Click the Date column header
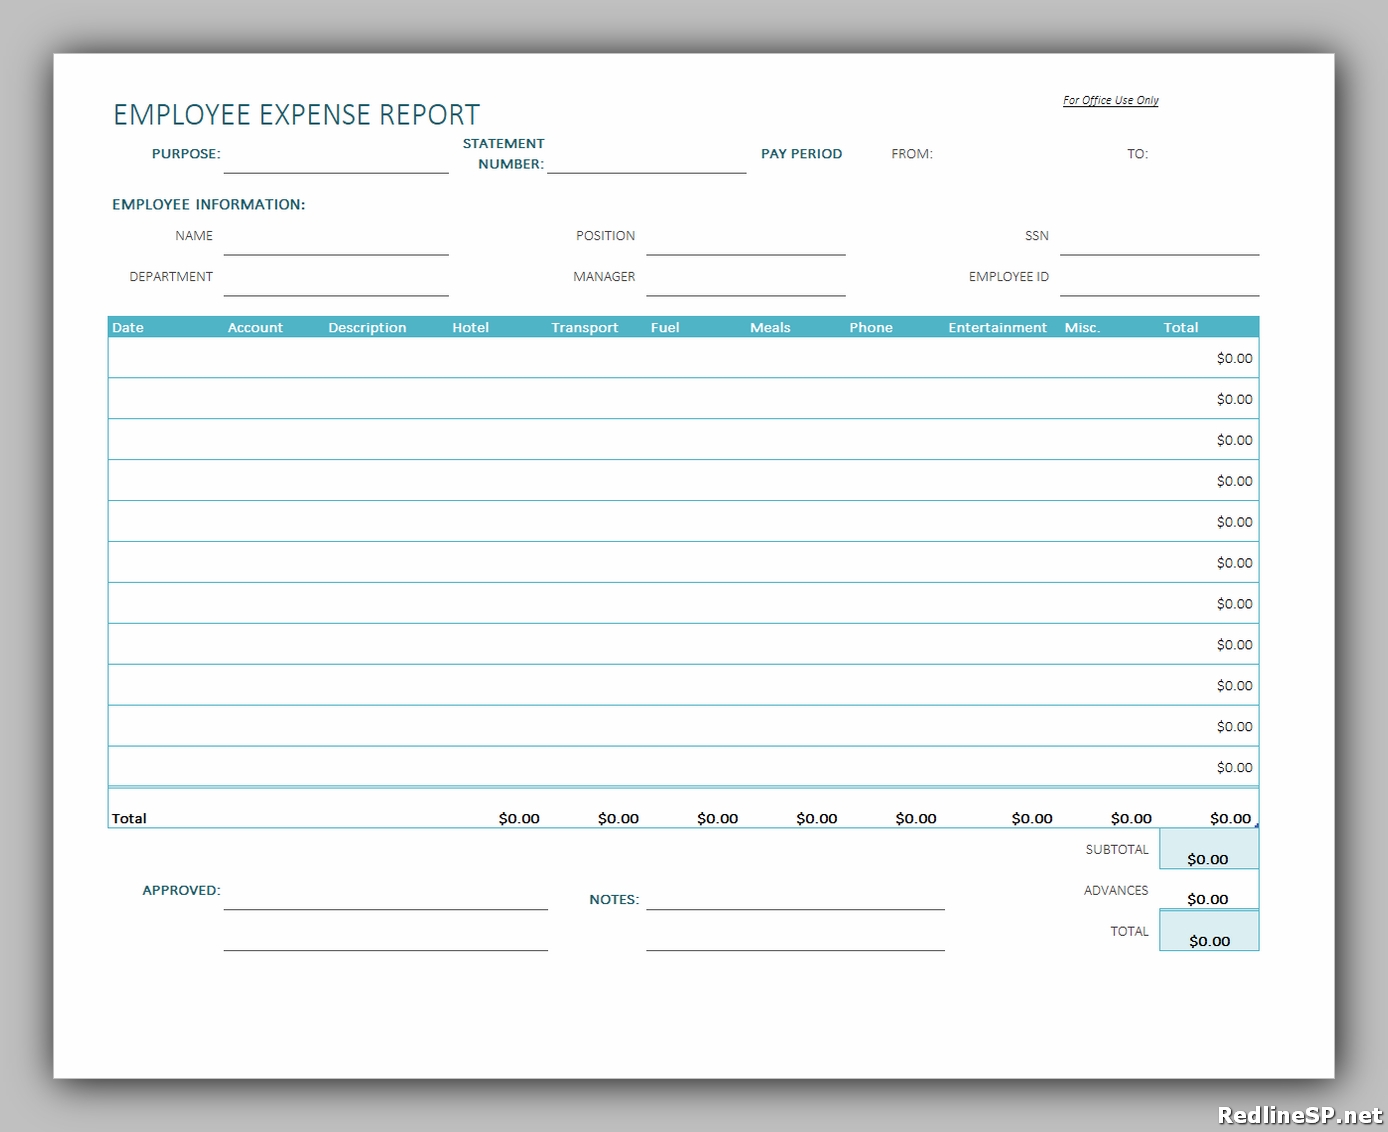This screenshot has height=1132, width=1388. [x=128, y=327]
